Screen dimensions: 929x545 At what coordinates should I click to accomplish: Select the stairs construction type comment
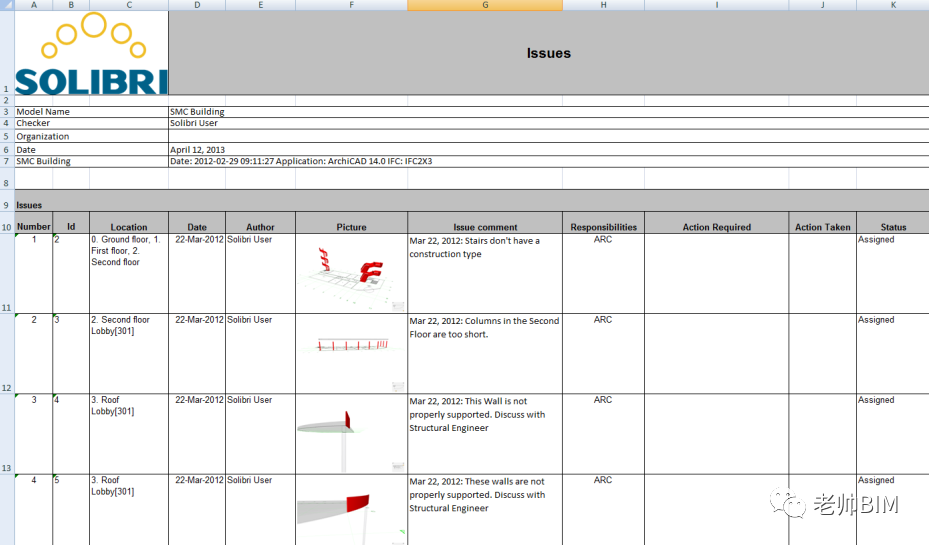point(485,273)
